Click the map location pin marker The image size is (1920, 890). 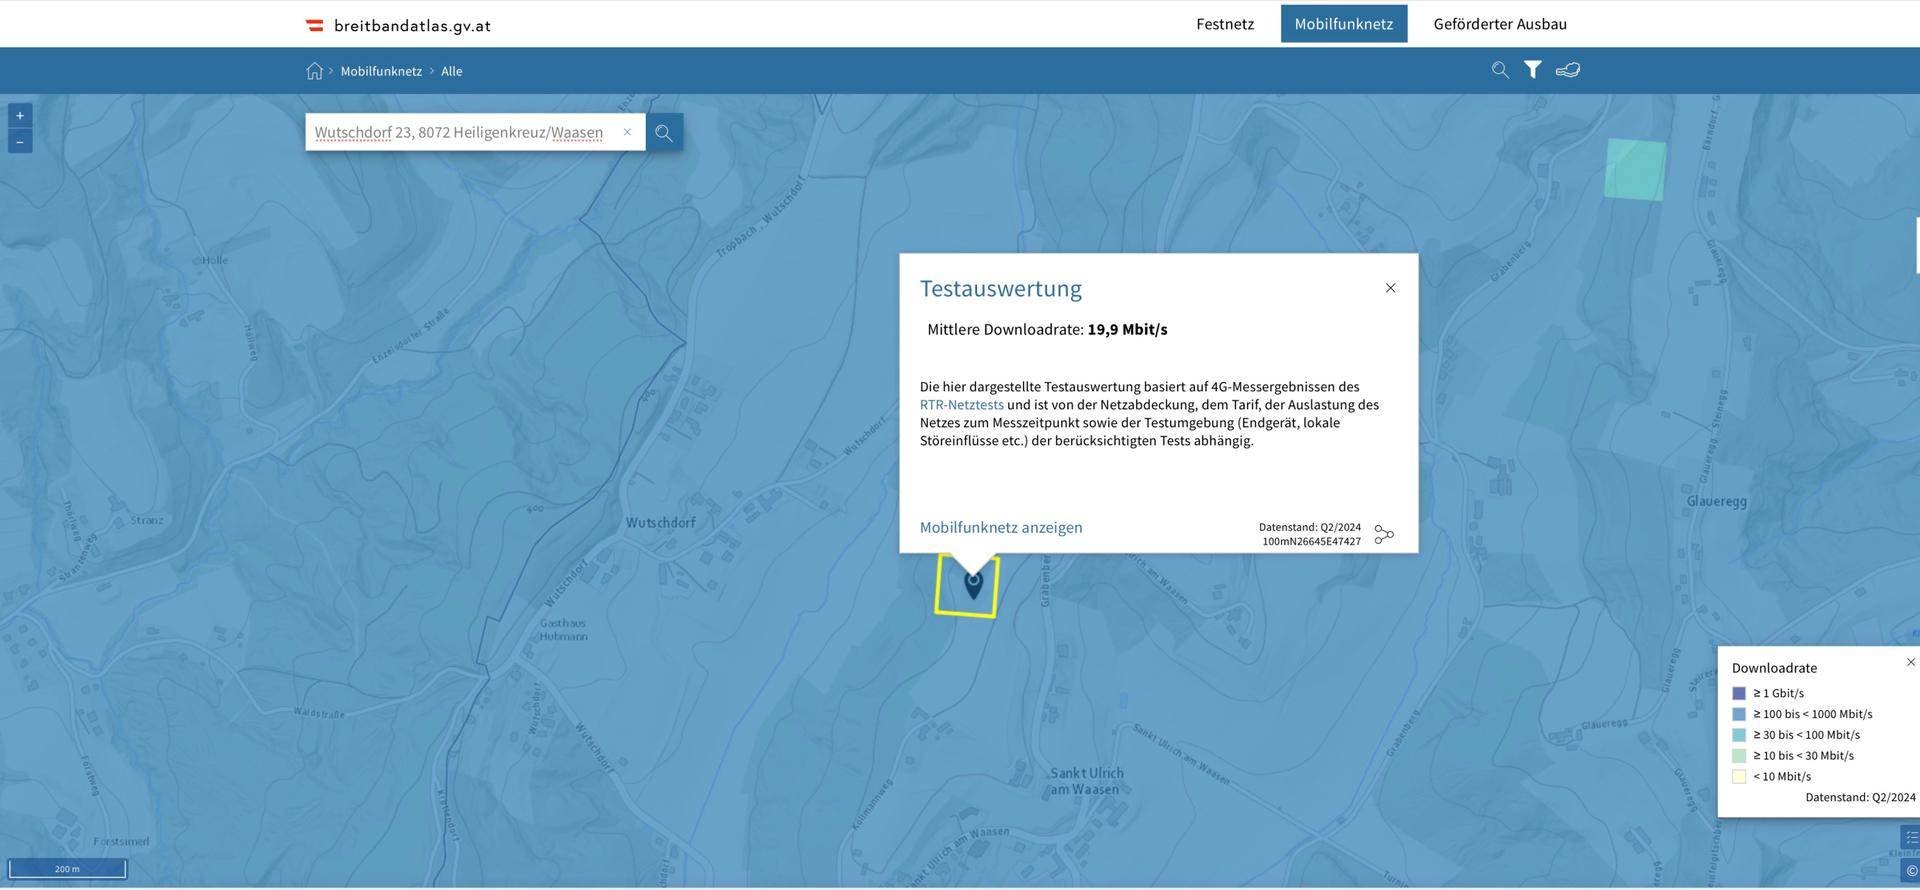[973, 584]
